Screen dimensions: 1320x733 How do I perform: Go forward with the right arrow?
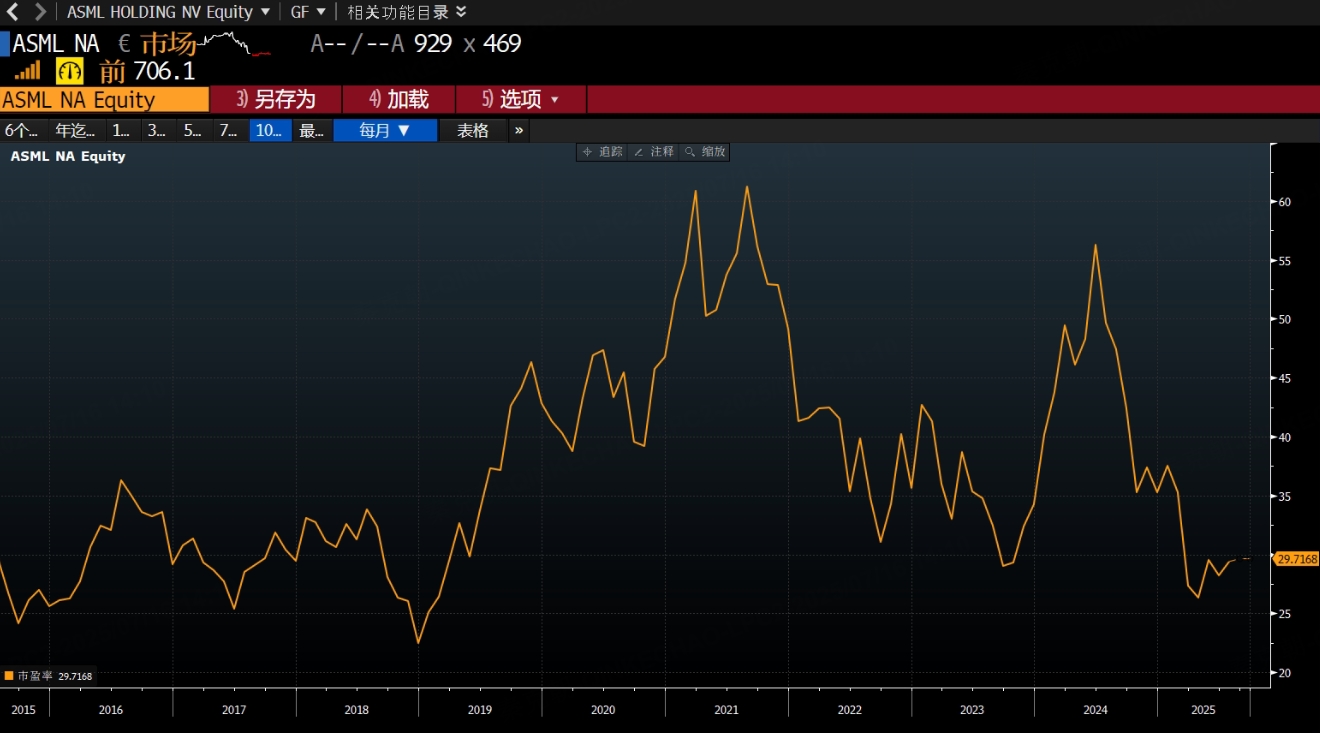click(x=40, y=12)
